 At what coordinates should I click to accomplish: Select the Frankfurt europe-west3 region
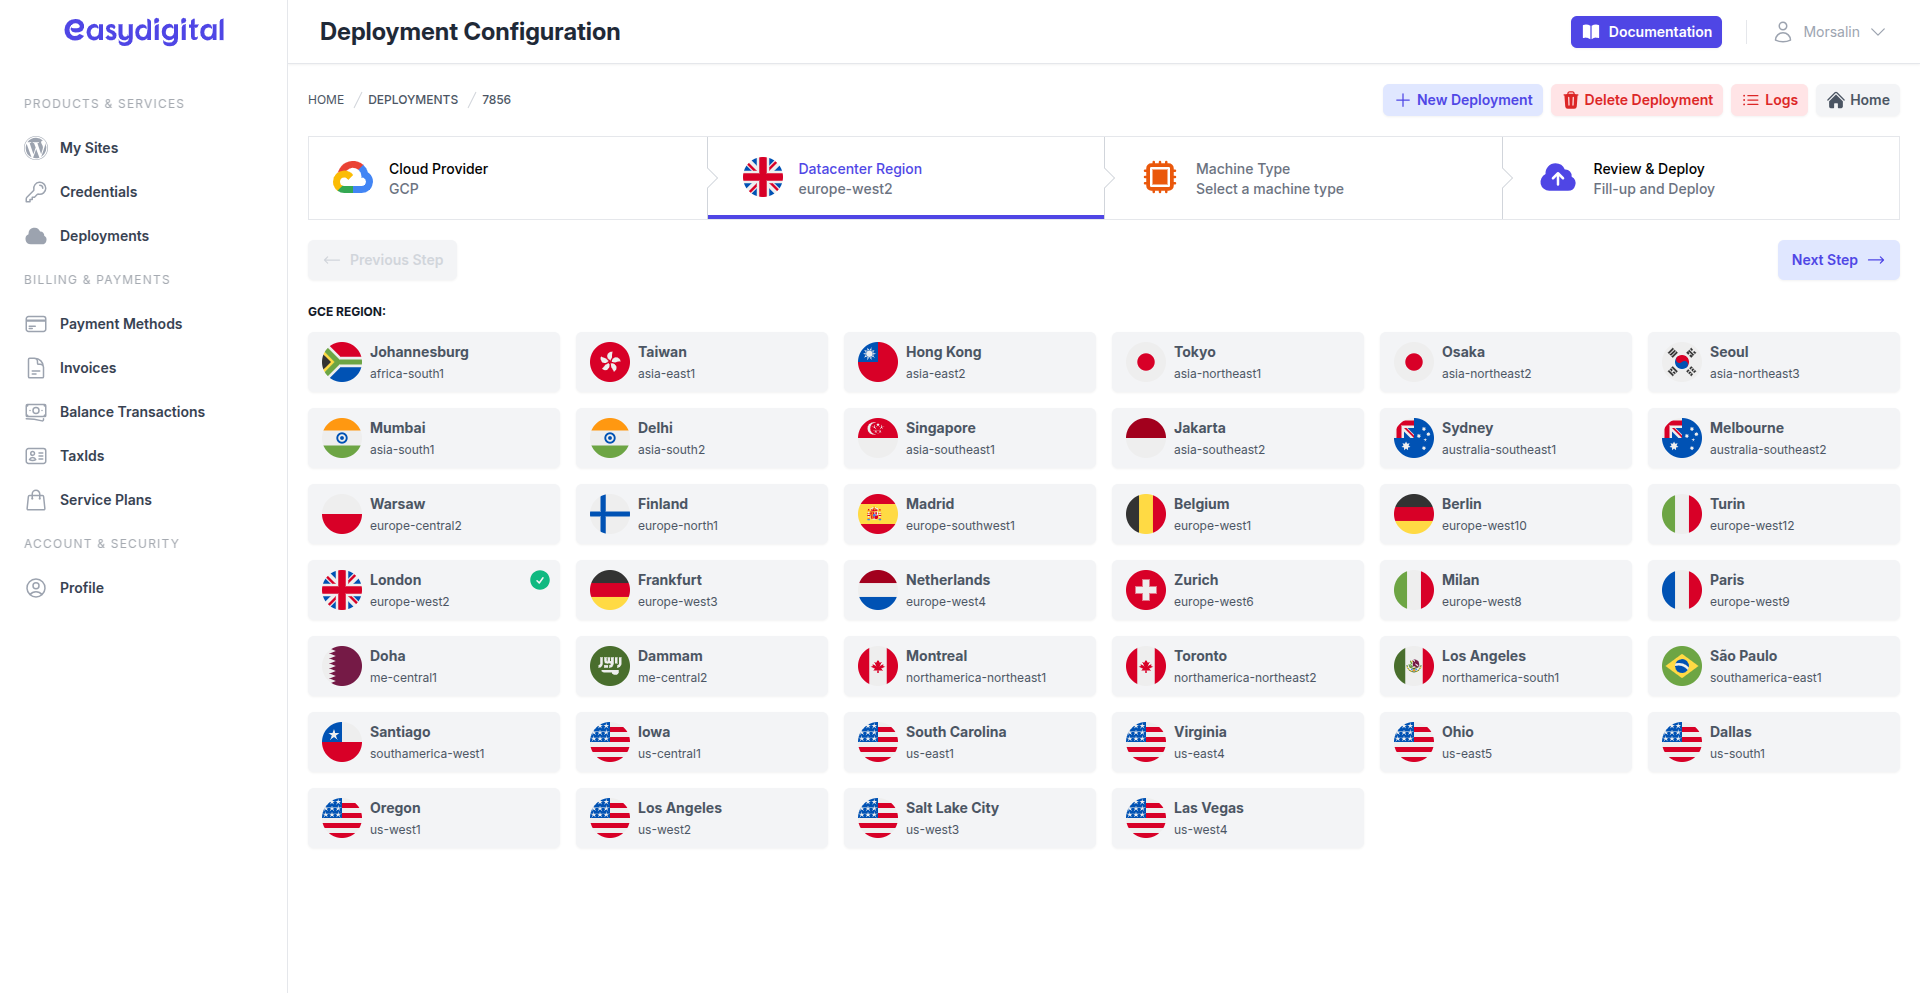[701, 590]
